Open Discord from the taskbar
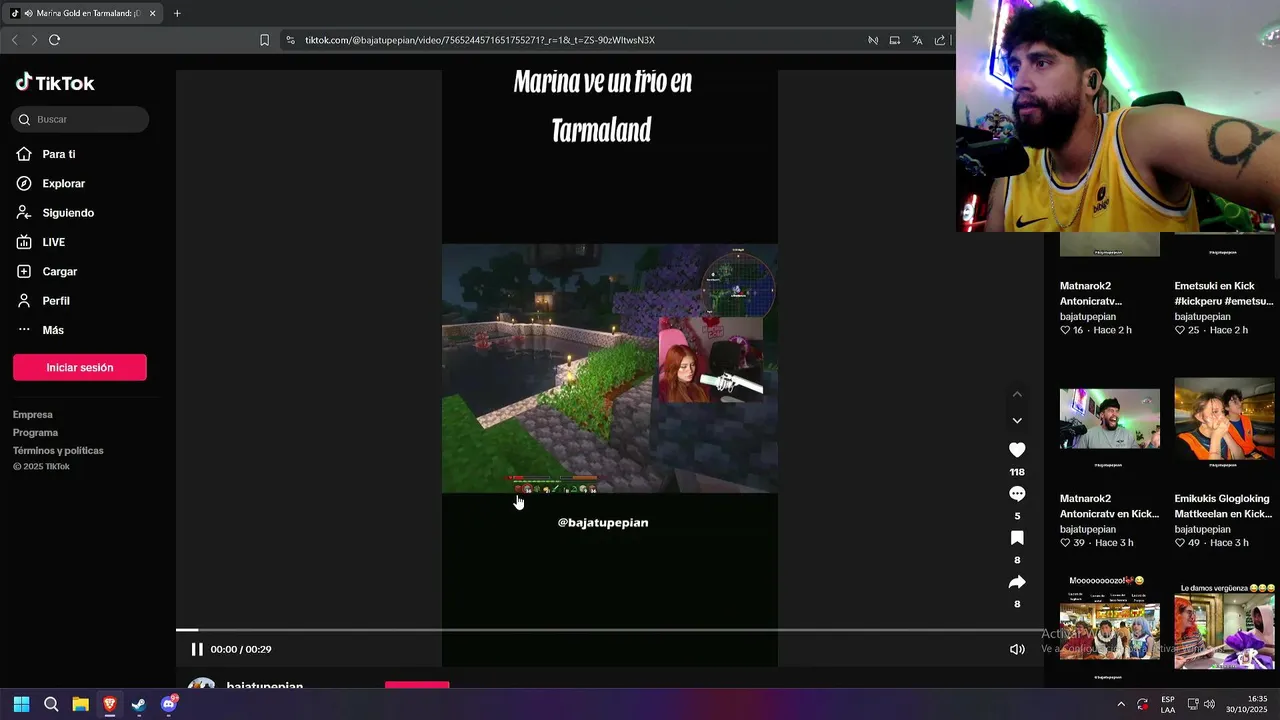 [x=168, y=704]
